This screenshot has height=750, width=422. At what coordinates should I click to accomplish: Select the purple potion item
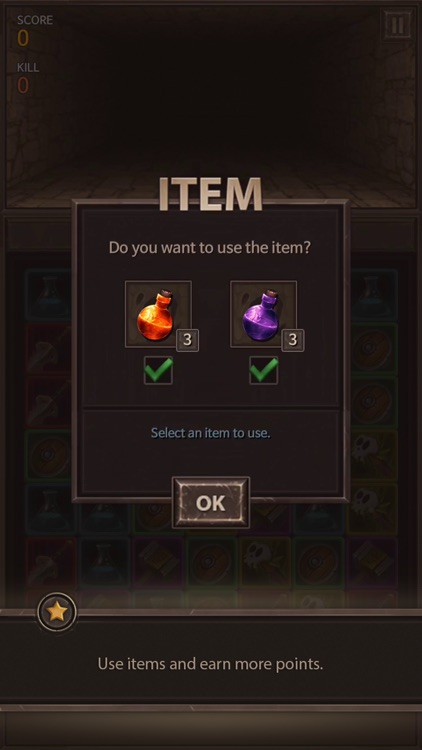pos(263,314)
